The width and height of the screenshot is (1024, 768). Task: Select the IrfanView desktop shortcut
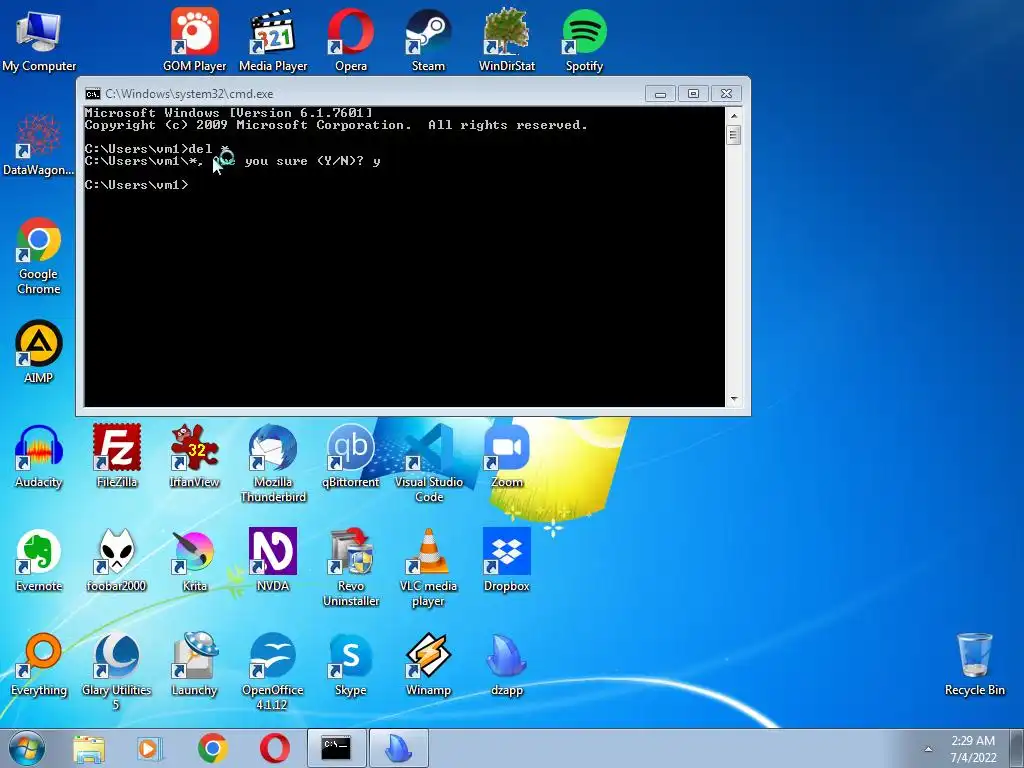195,457
